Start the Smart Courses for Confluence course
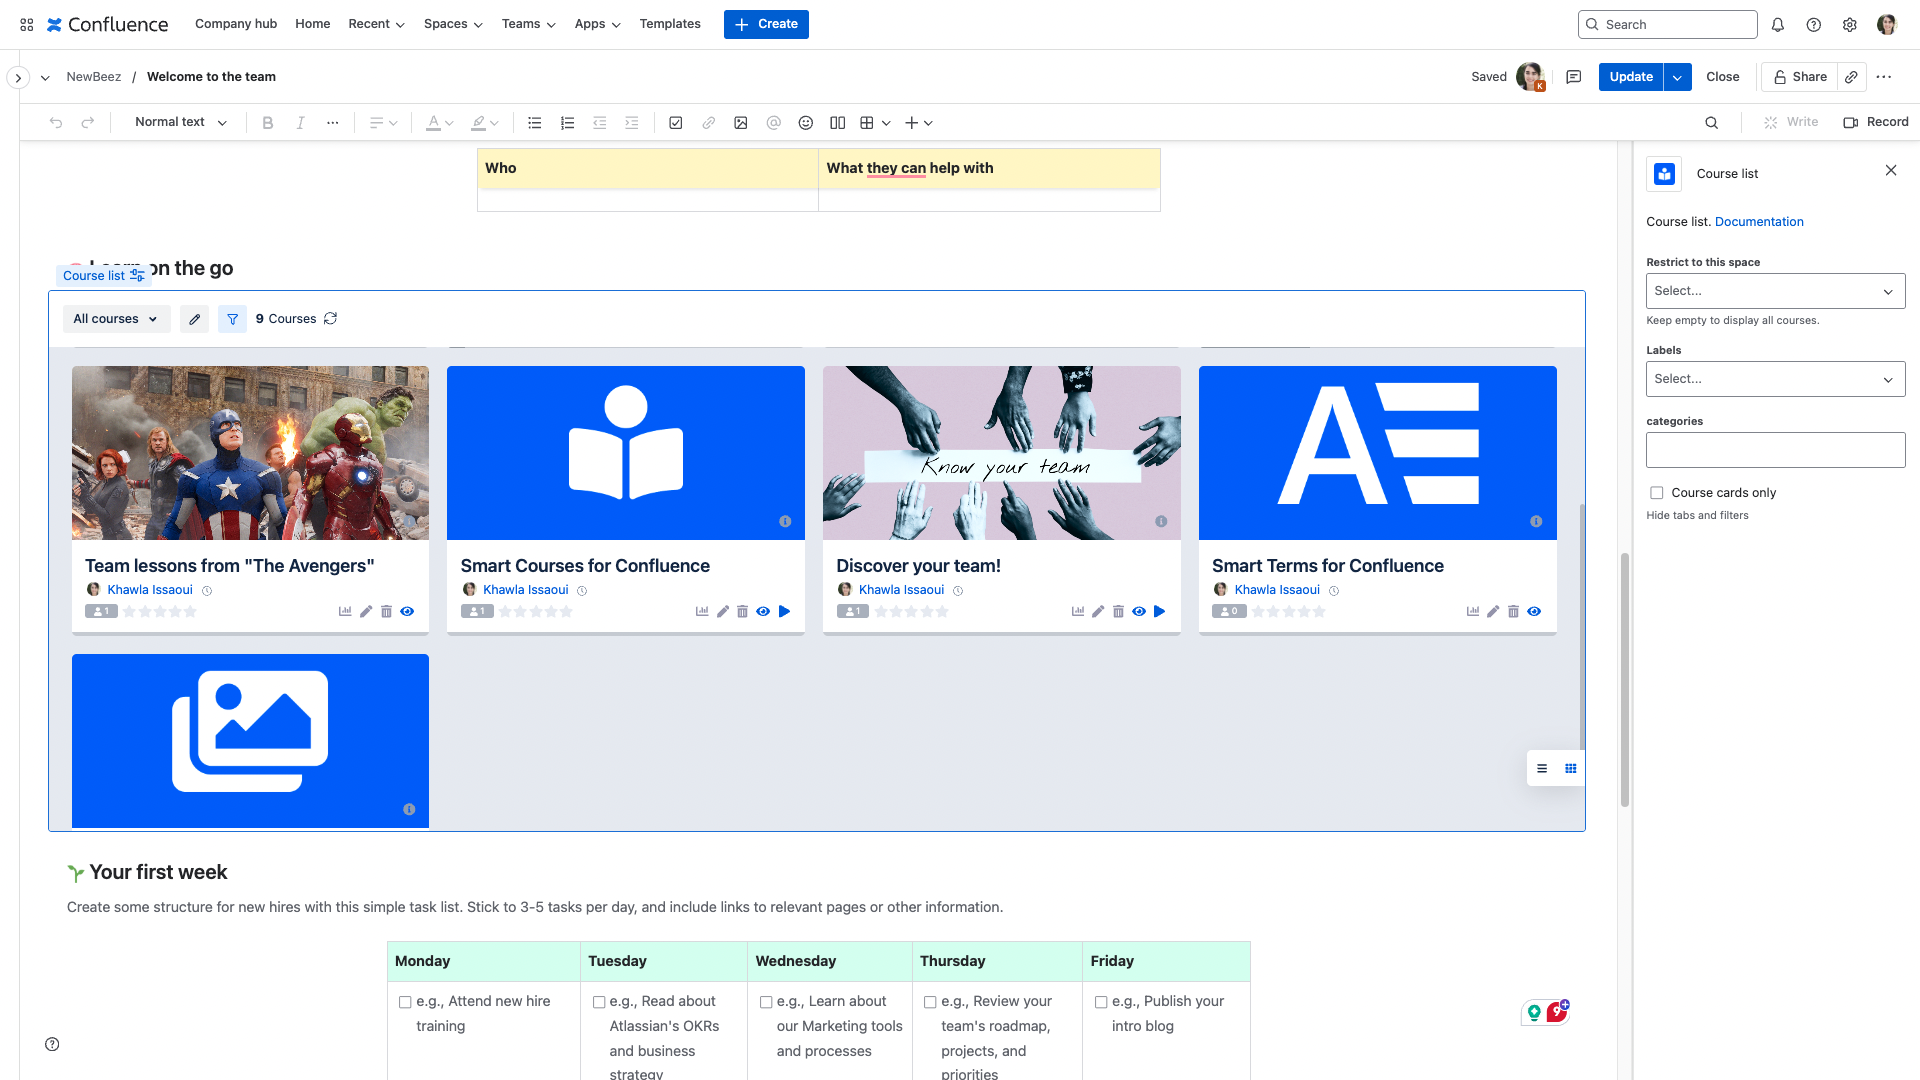The image size is (1920, 1080). point(784,612)
